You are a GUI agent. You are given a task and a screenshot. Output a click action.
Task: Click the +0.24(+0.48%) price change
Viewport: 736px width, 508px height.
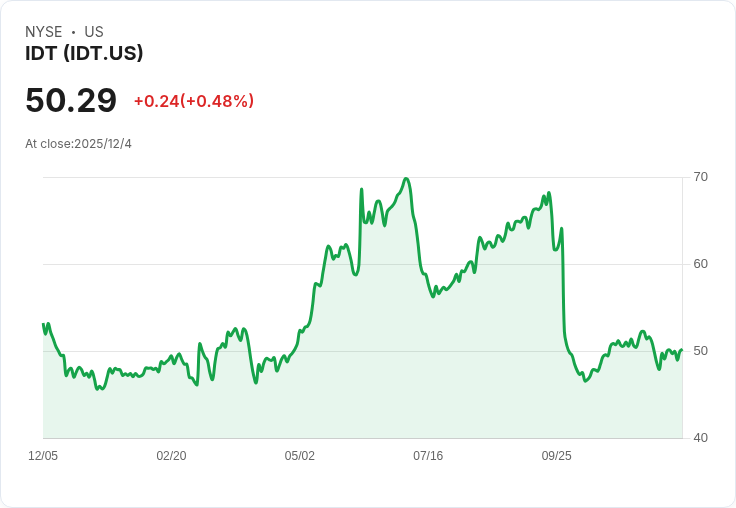[x=194, y=101]
